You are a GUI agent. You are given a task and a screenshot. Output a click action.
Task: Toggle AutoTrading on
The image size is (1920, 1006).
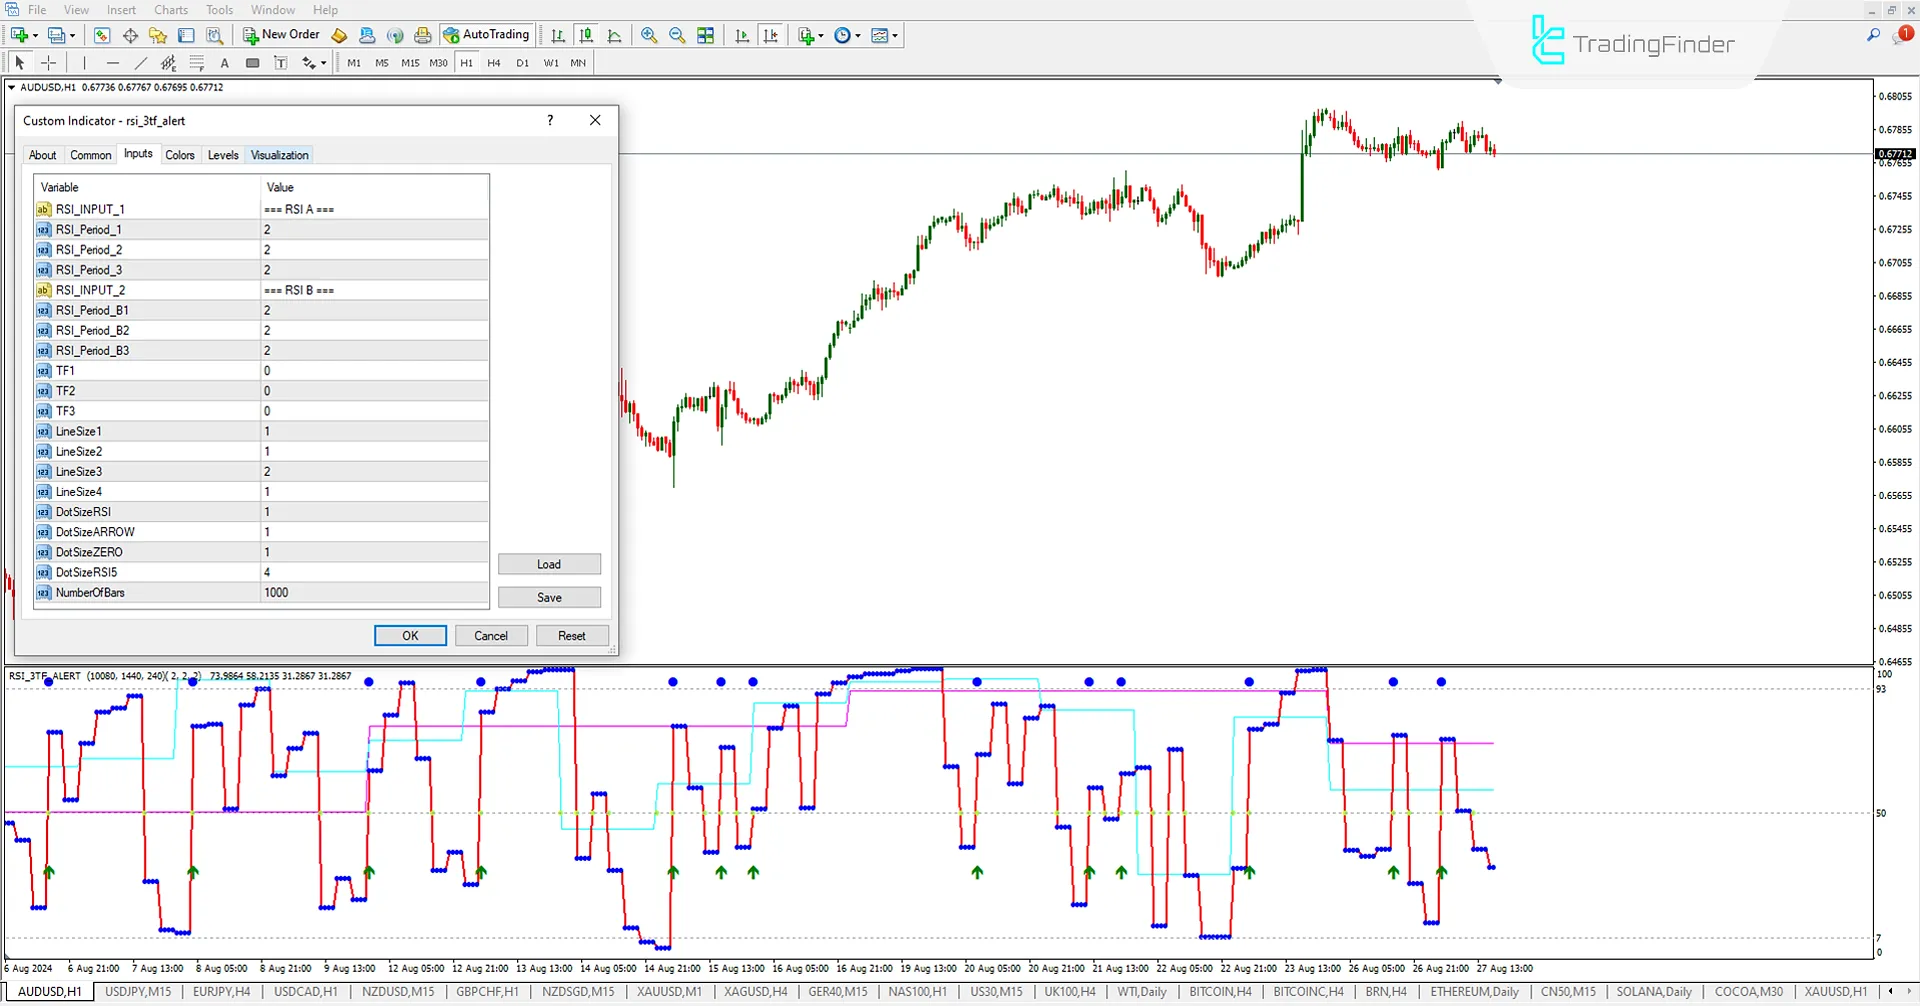(x=487, y=34)
